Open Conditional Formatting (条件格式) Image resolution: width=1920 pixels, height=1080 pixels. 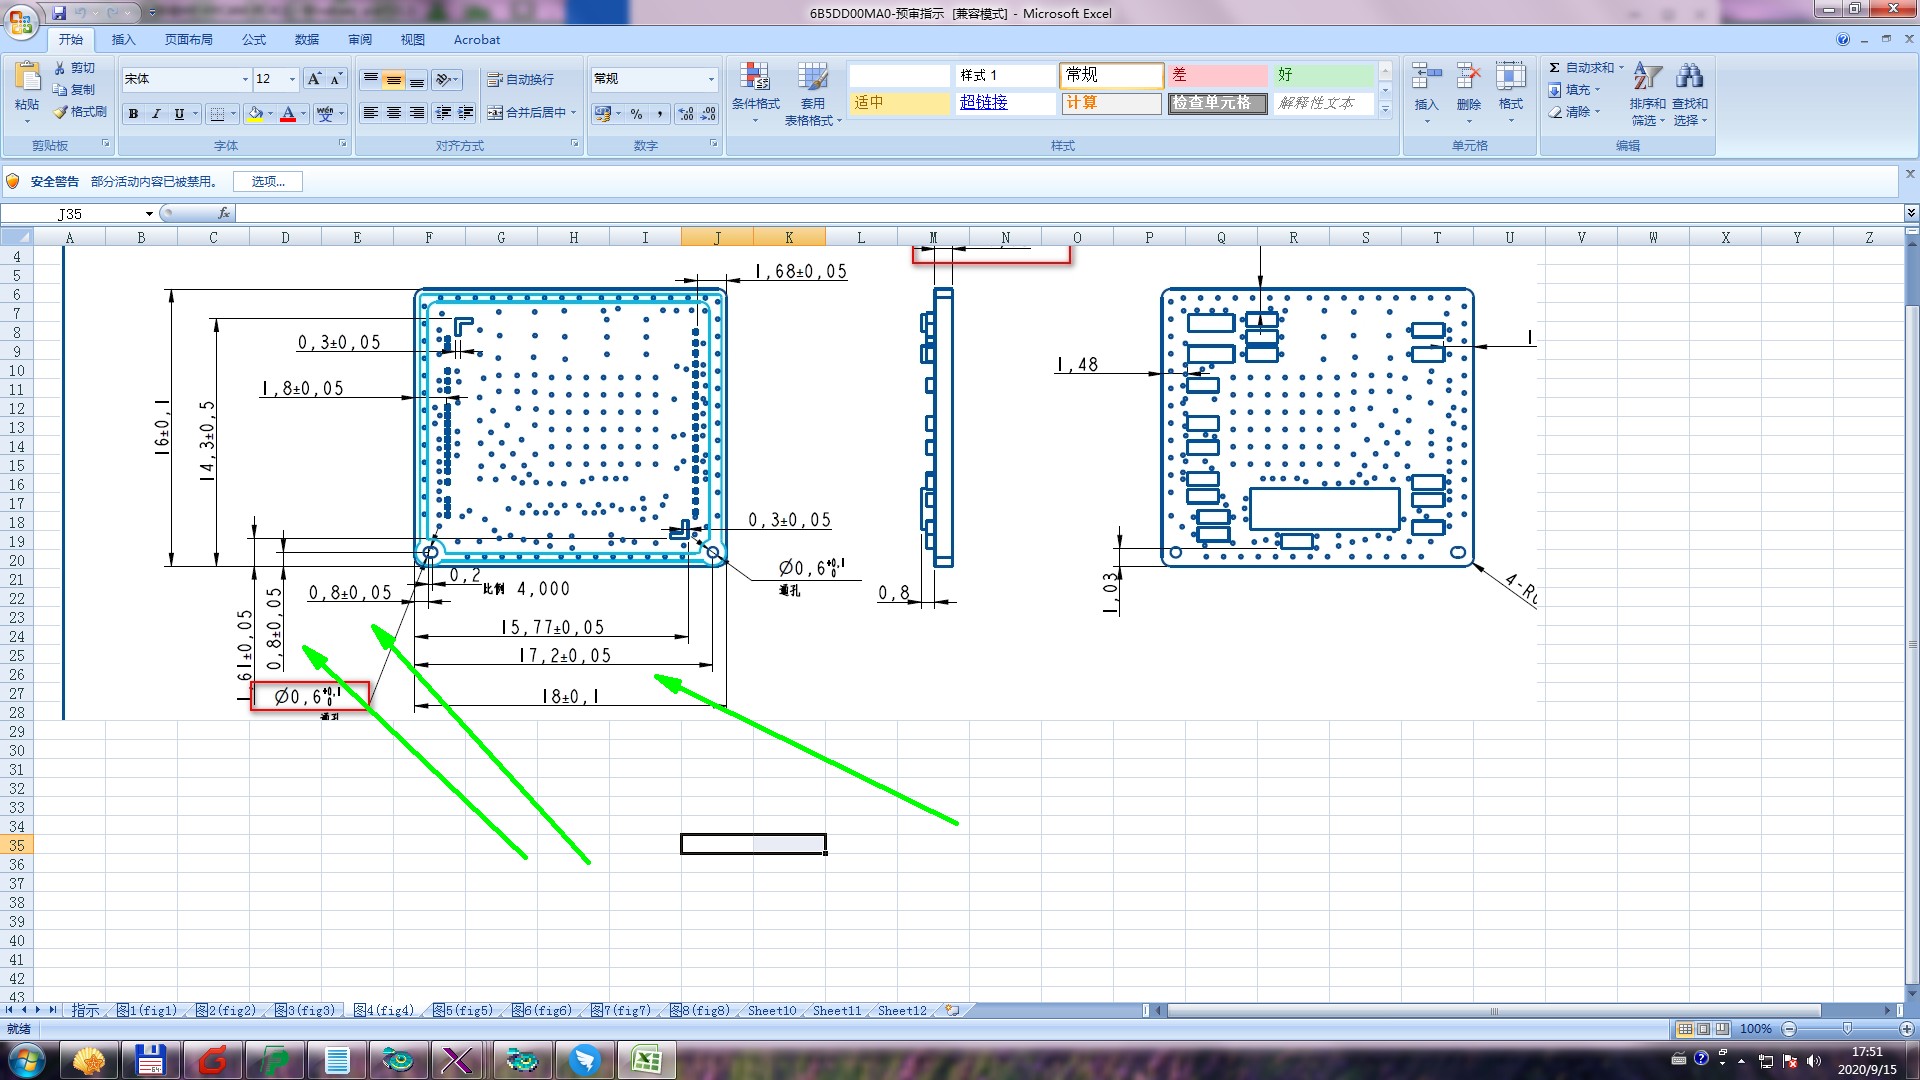[x=755, y=83]
